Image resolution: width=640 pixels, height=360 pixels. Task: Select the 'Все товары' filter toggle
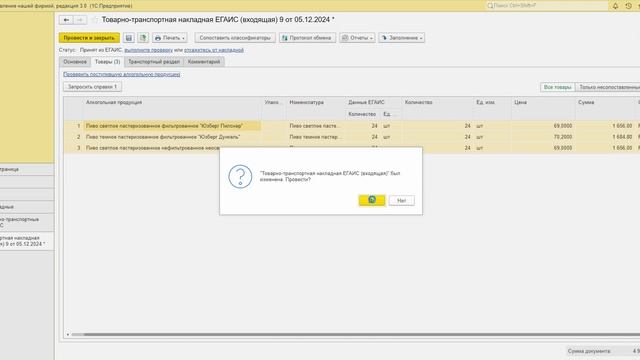tap(557, 87)
